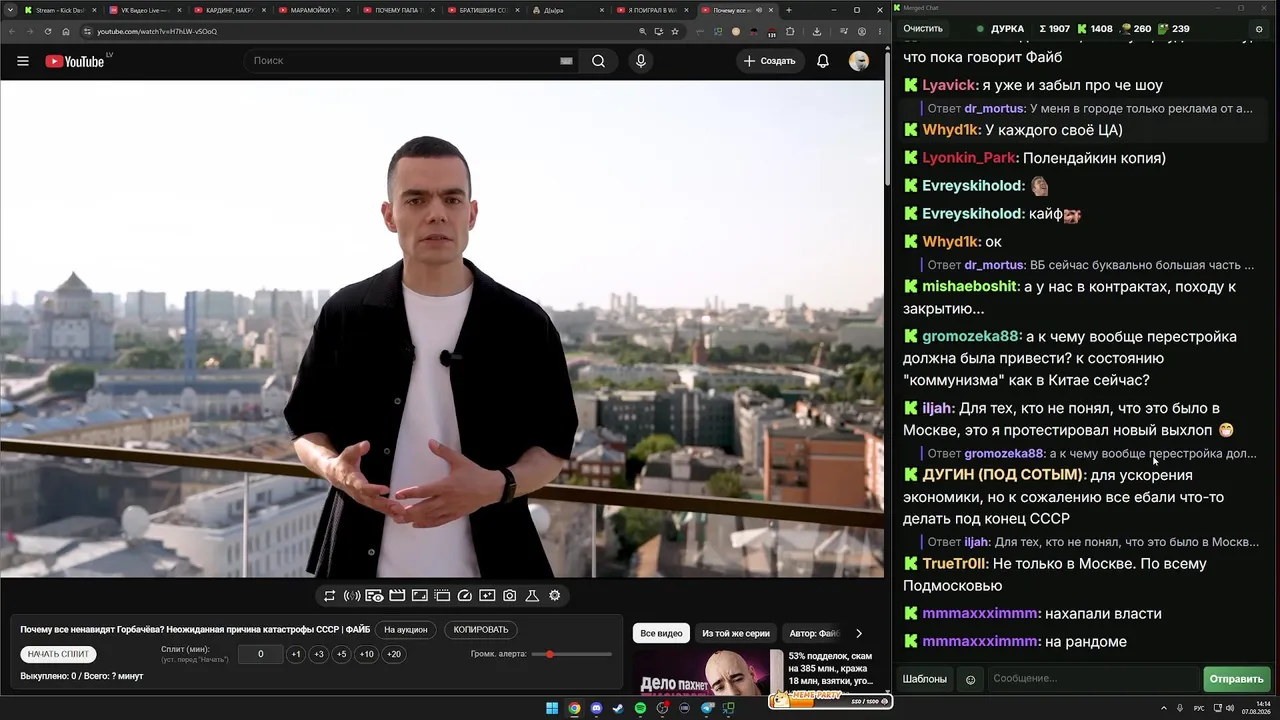Click the speedometer icon in the player toolbar
The image size is (1280, 720).
[464, 596]
